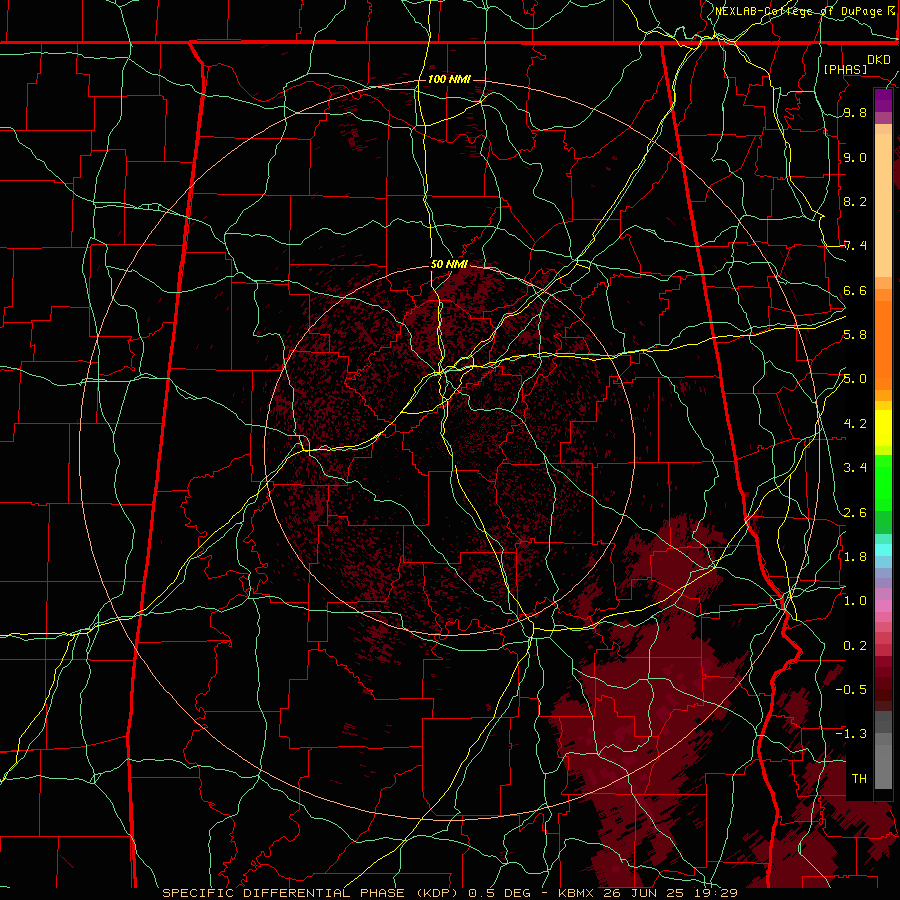Click the 7.4 value on the color scale
Viewport: 900px width, 900px height.
click(855, 246)
